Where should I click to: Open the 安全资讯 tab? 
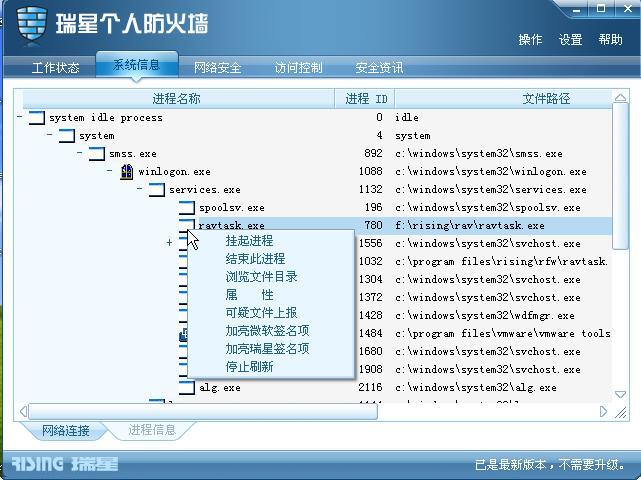[x=379, y=67]
